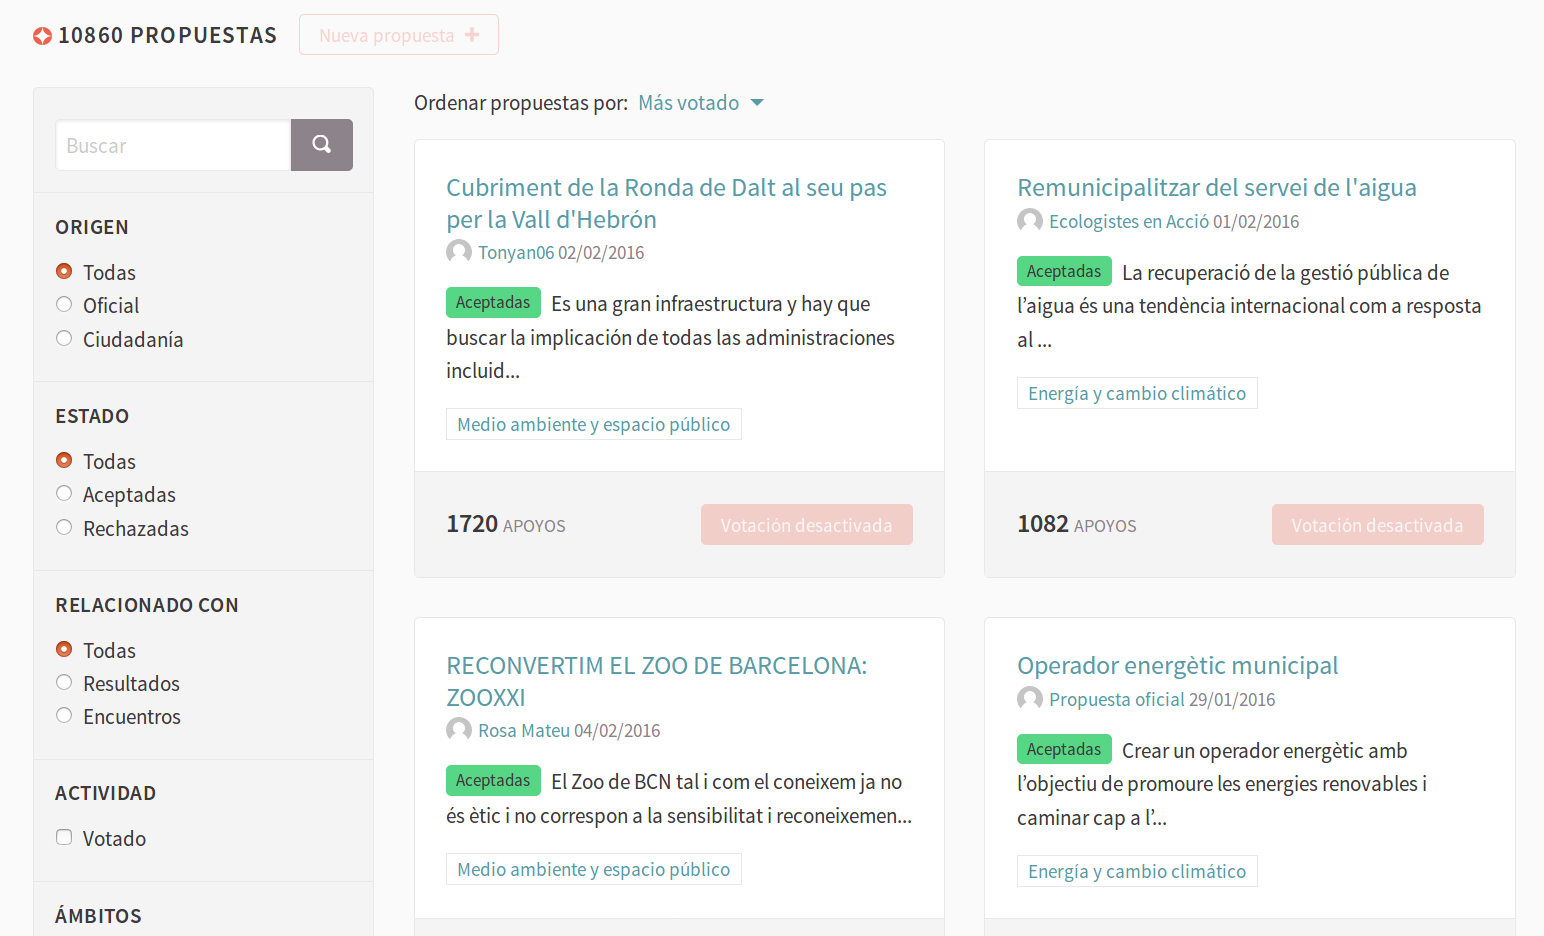
Task: Open Remunicipalitzar del servei de l'aigua proposal
Action: click(x=1217, y=187)
